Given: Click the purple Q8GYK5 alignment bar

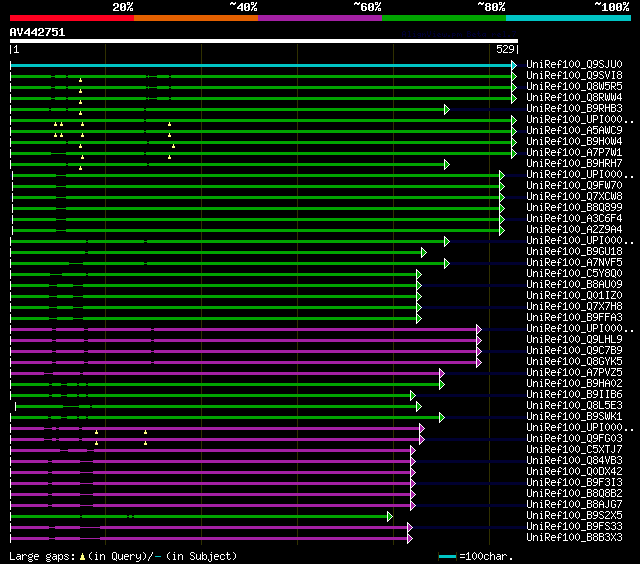Looking at the screenshot, I should pos(244,362).
